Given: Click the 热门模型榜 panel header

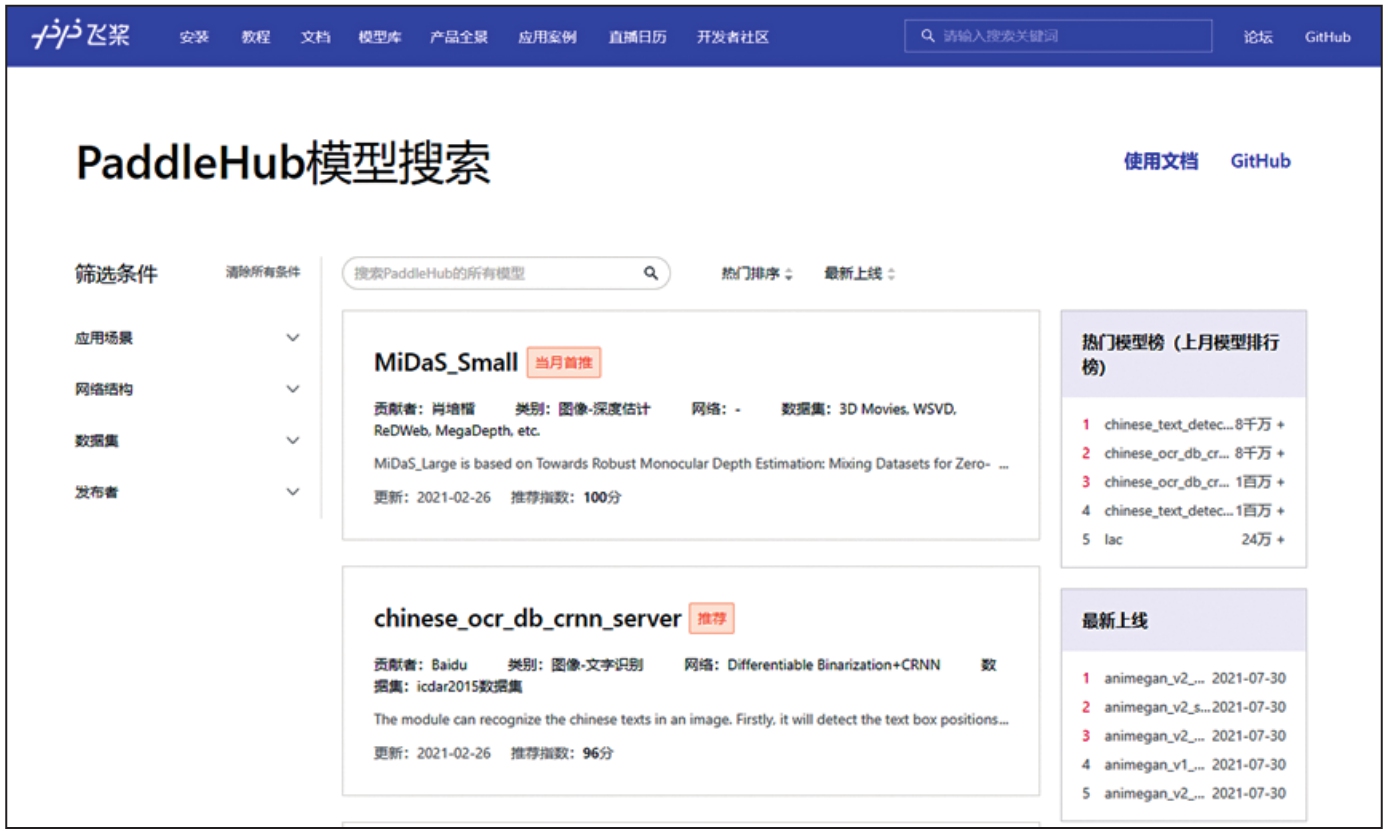Looking at the screenshot, I should pyautogui.click(x=1184, y=354).
